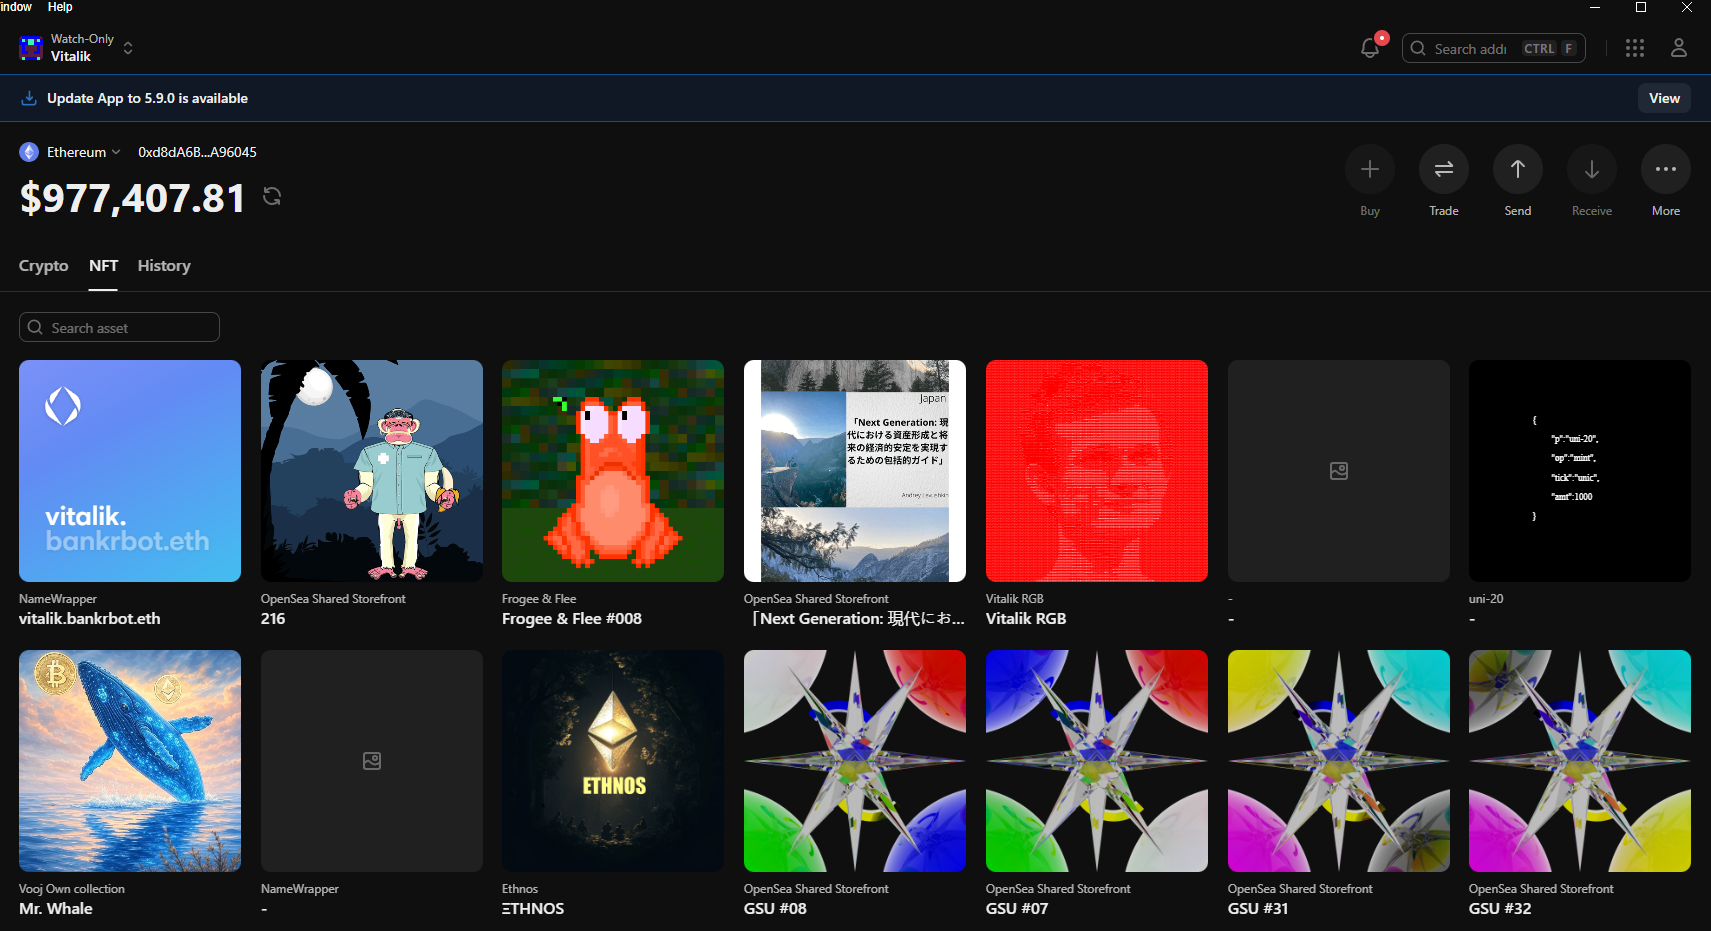Click the Trade swap icon
This screenshot has width=1711, height=931.
(x=1444, y=169)
